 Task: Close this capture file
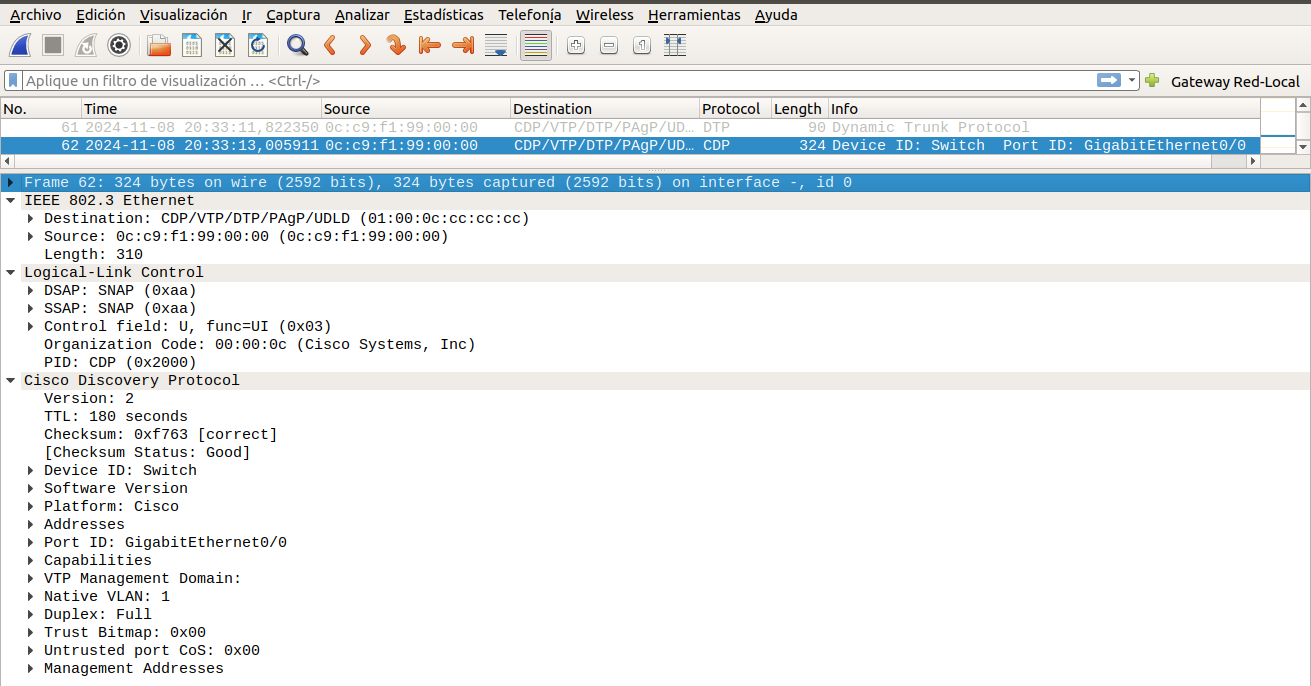click(x=225, y=45)
